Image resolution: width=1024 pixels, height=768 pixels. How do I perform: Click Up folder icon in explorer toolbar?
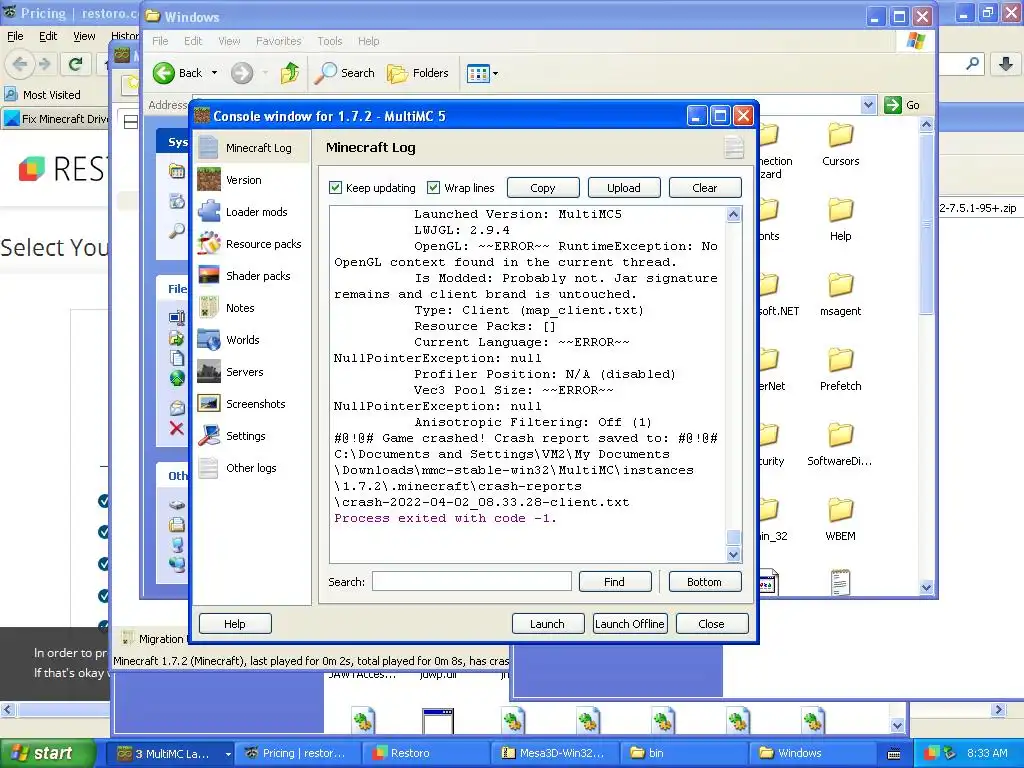[289, 73]
